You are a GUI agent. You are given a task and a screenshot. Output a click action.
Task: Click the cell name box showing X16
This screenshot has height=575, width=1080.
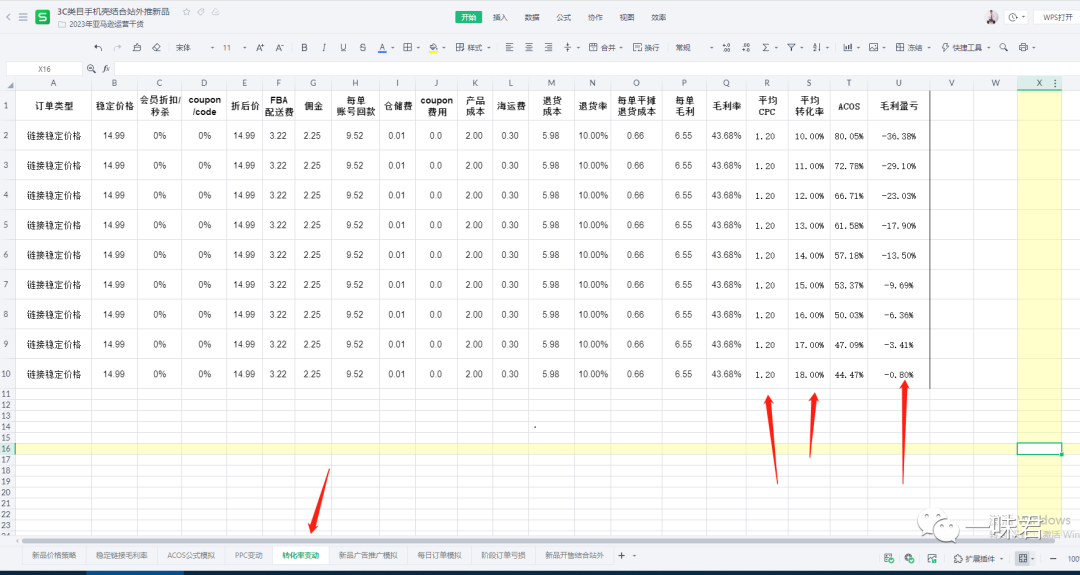click(x=44, y=69)
